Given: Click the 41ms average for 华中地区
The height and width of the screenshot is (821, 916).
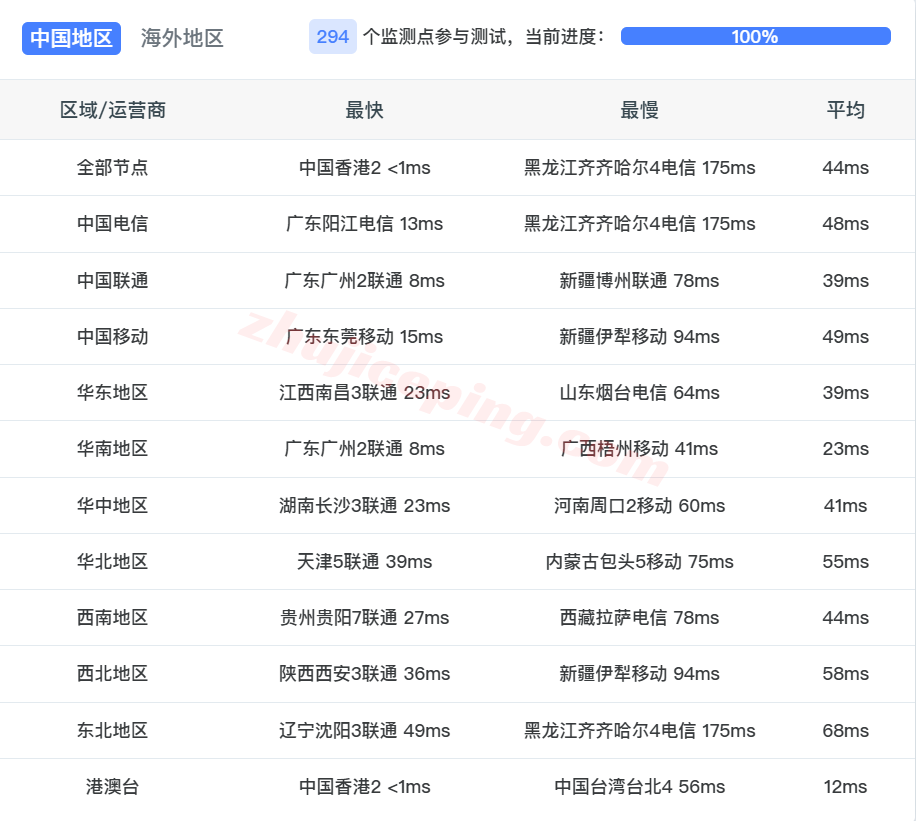Looking at the screenshot, I should click(x=845, y=505).
